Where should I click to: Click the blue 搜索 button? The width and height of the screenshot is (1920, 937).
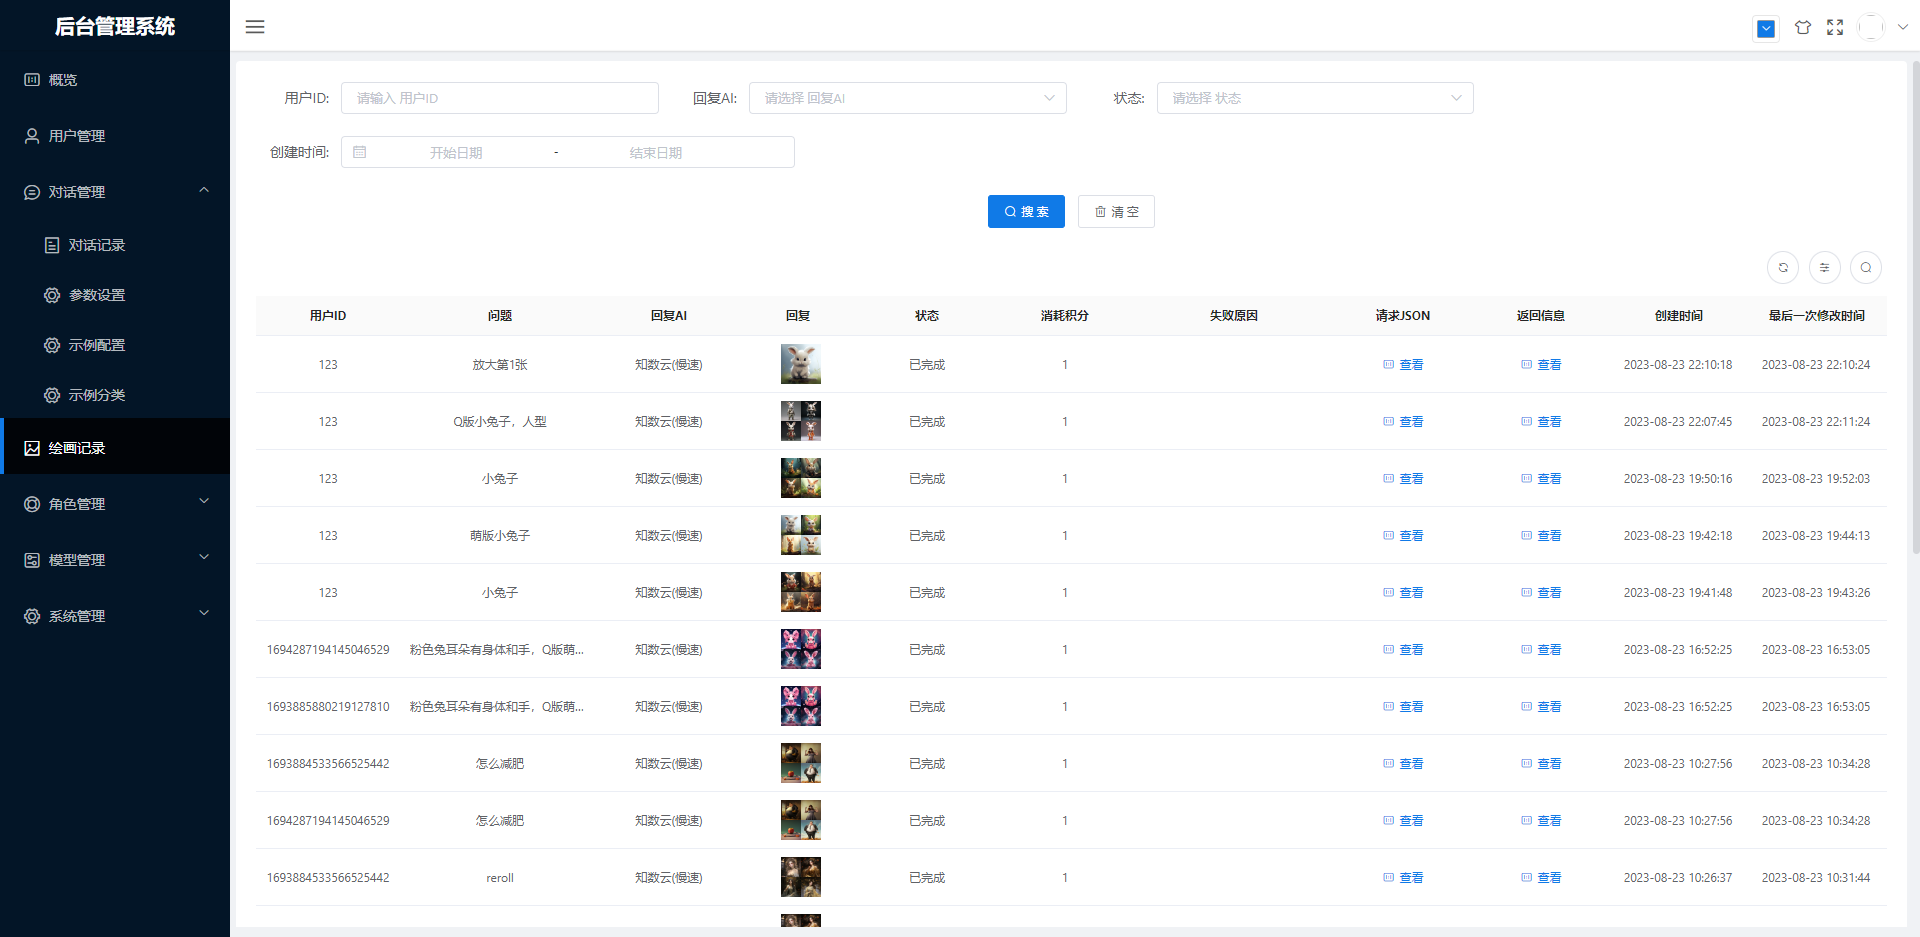click(x=1026, y=212)
